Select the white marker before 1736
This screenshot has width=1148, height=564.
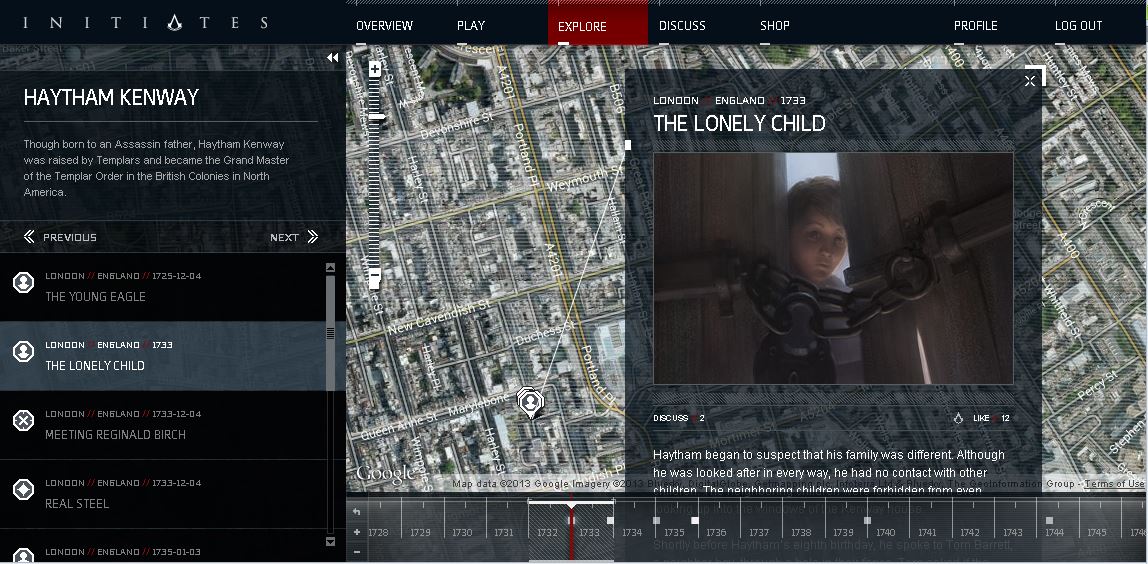click(x=695, y=521)
